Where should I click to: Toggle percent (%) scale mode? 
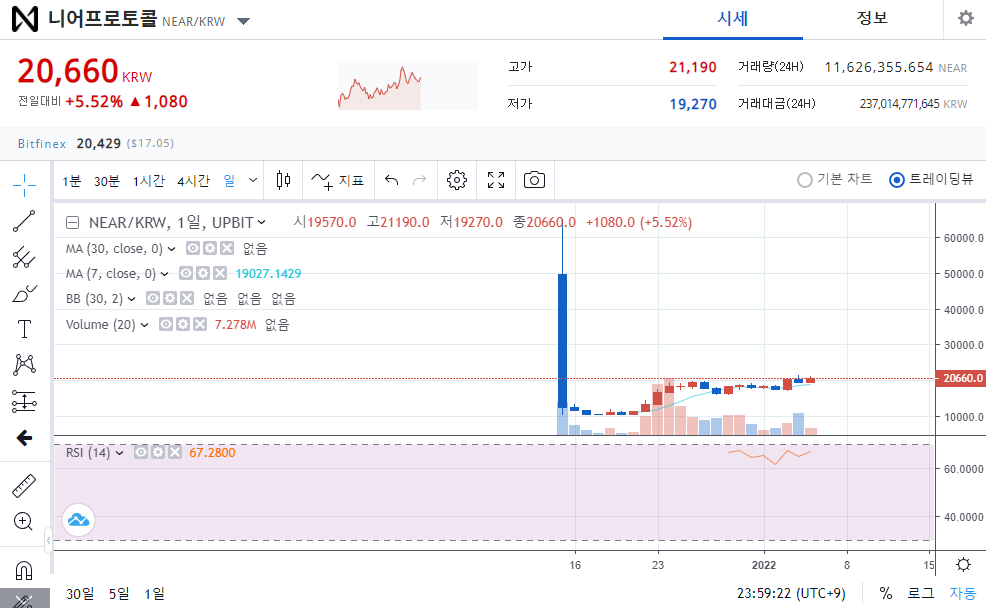[886, 593]
